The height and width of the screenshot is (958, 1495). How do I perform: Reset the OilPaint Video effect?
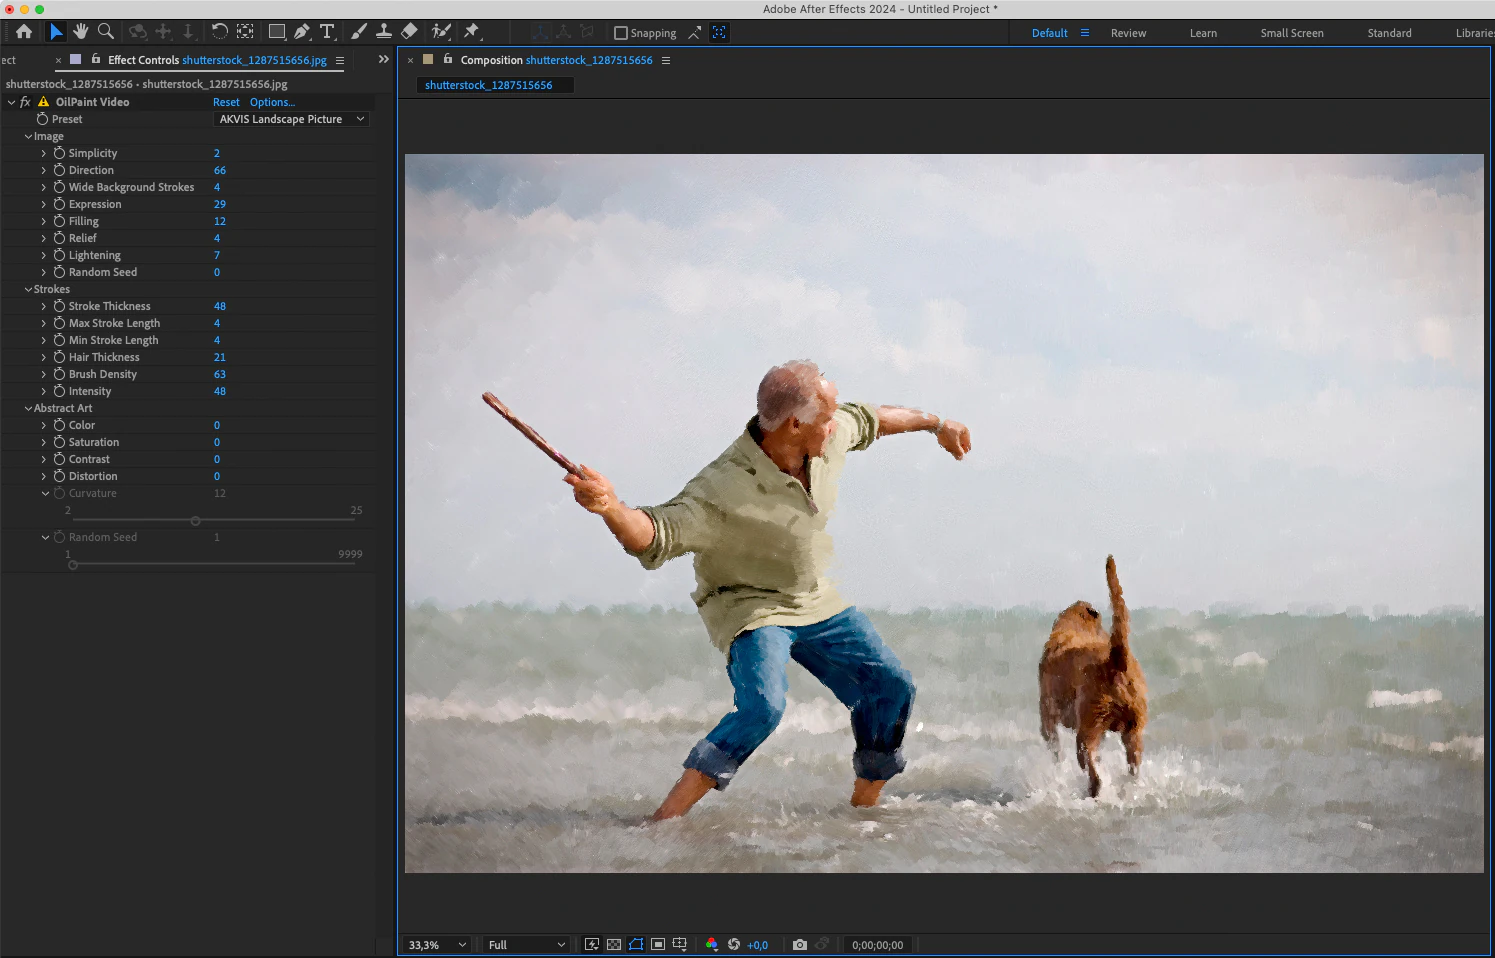tap(226, 102)
